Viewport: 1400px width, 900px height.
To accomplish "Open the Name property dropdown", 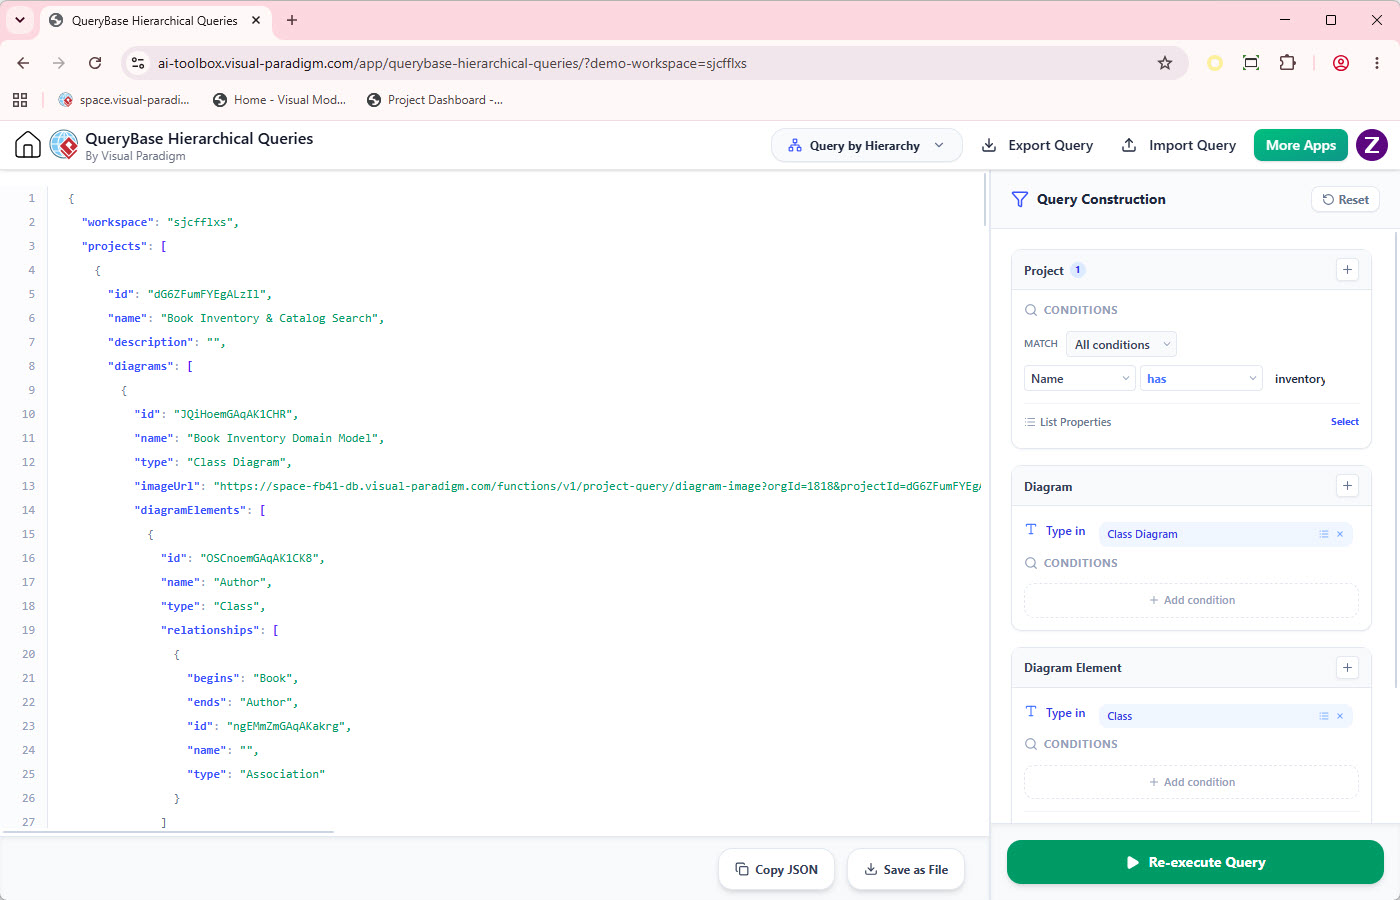I will [x=1080, y=378].
